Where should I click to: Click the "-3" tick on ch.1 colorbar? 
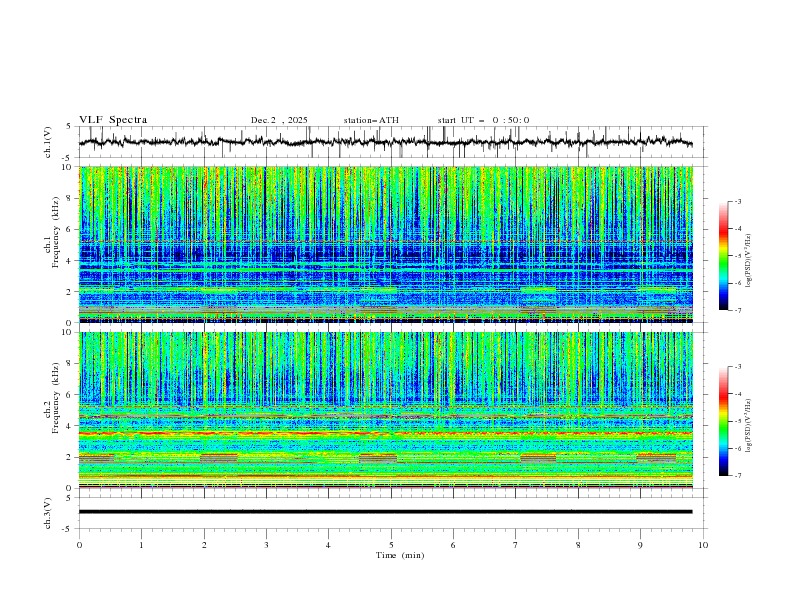click(738, 201)
